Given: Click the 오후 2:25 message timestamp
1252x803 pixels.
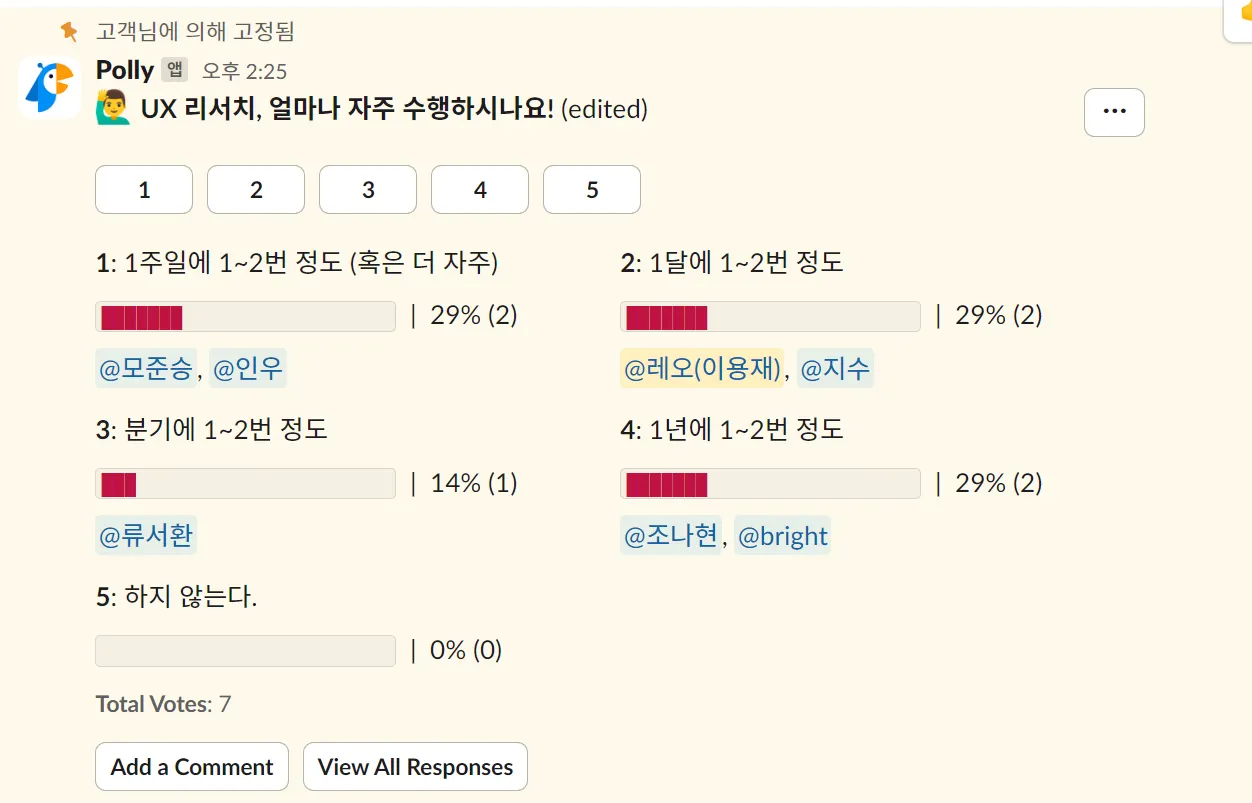Looking at the screenshot, I should pos(244,71).
